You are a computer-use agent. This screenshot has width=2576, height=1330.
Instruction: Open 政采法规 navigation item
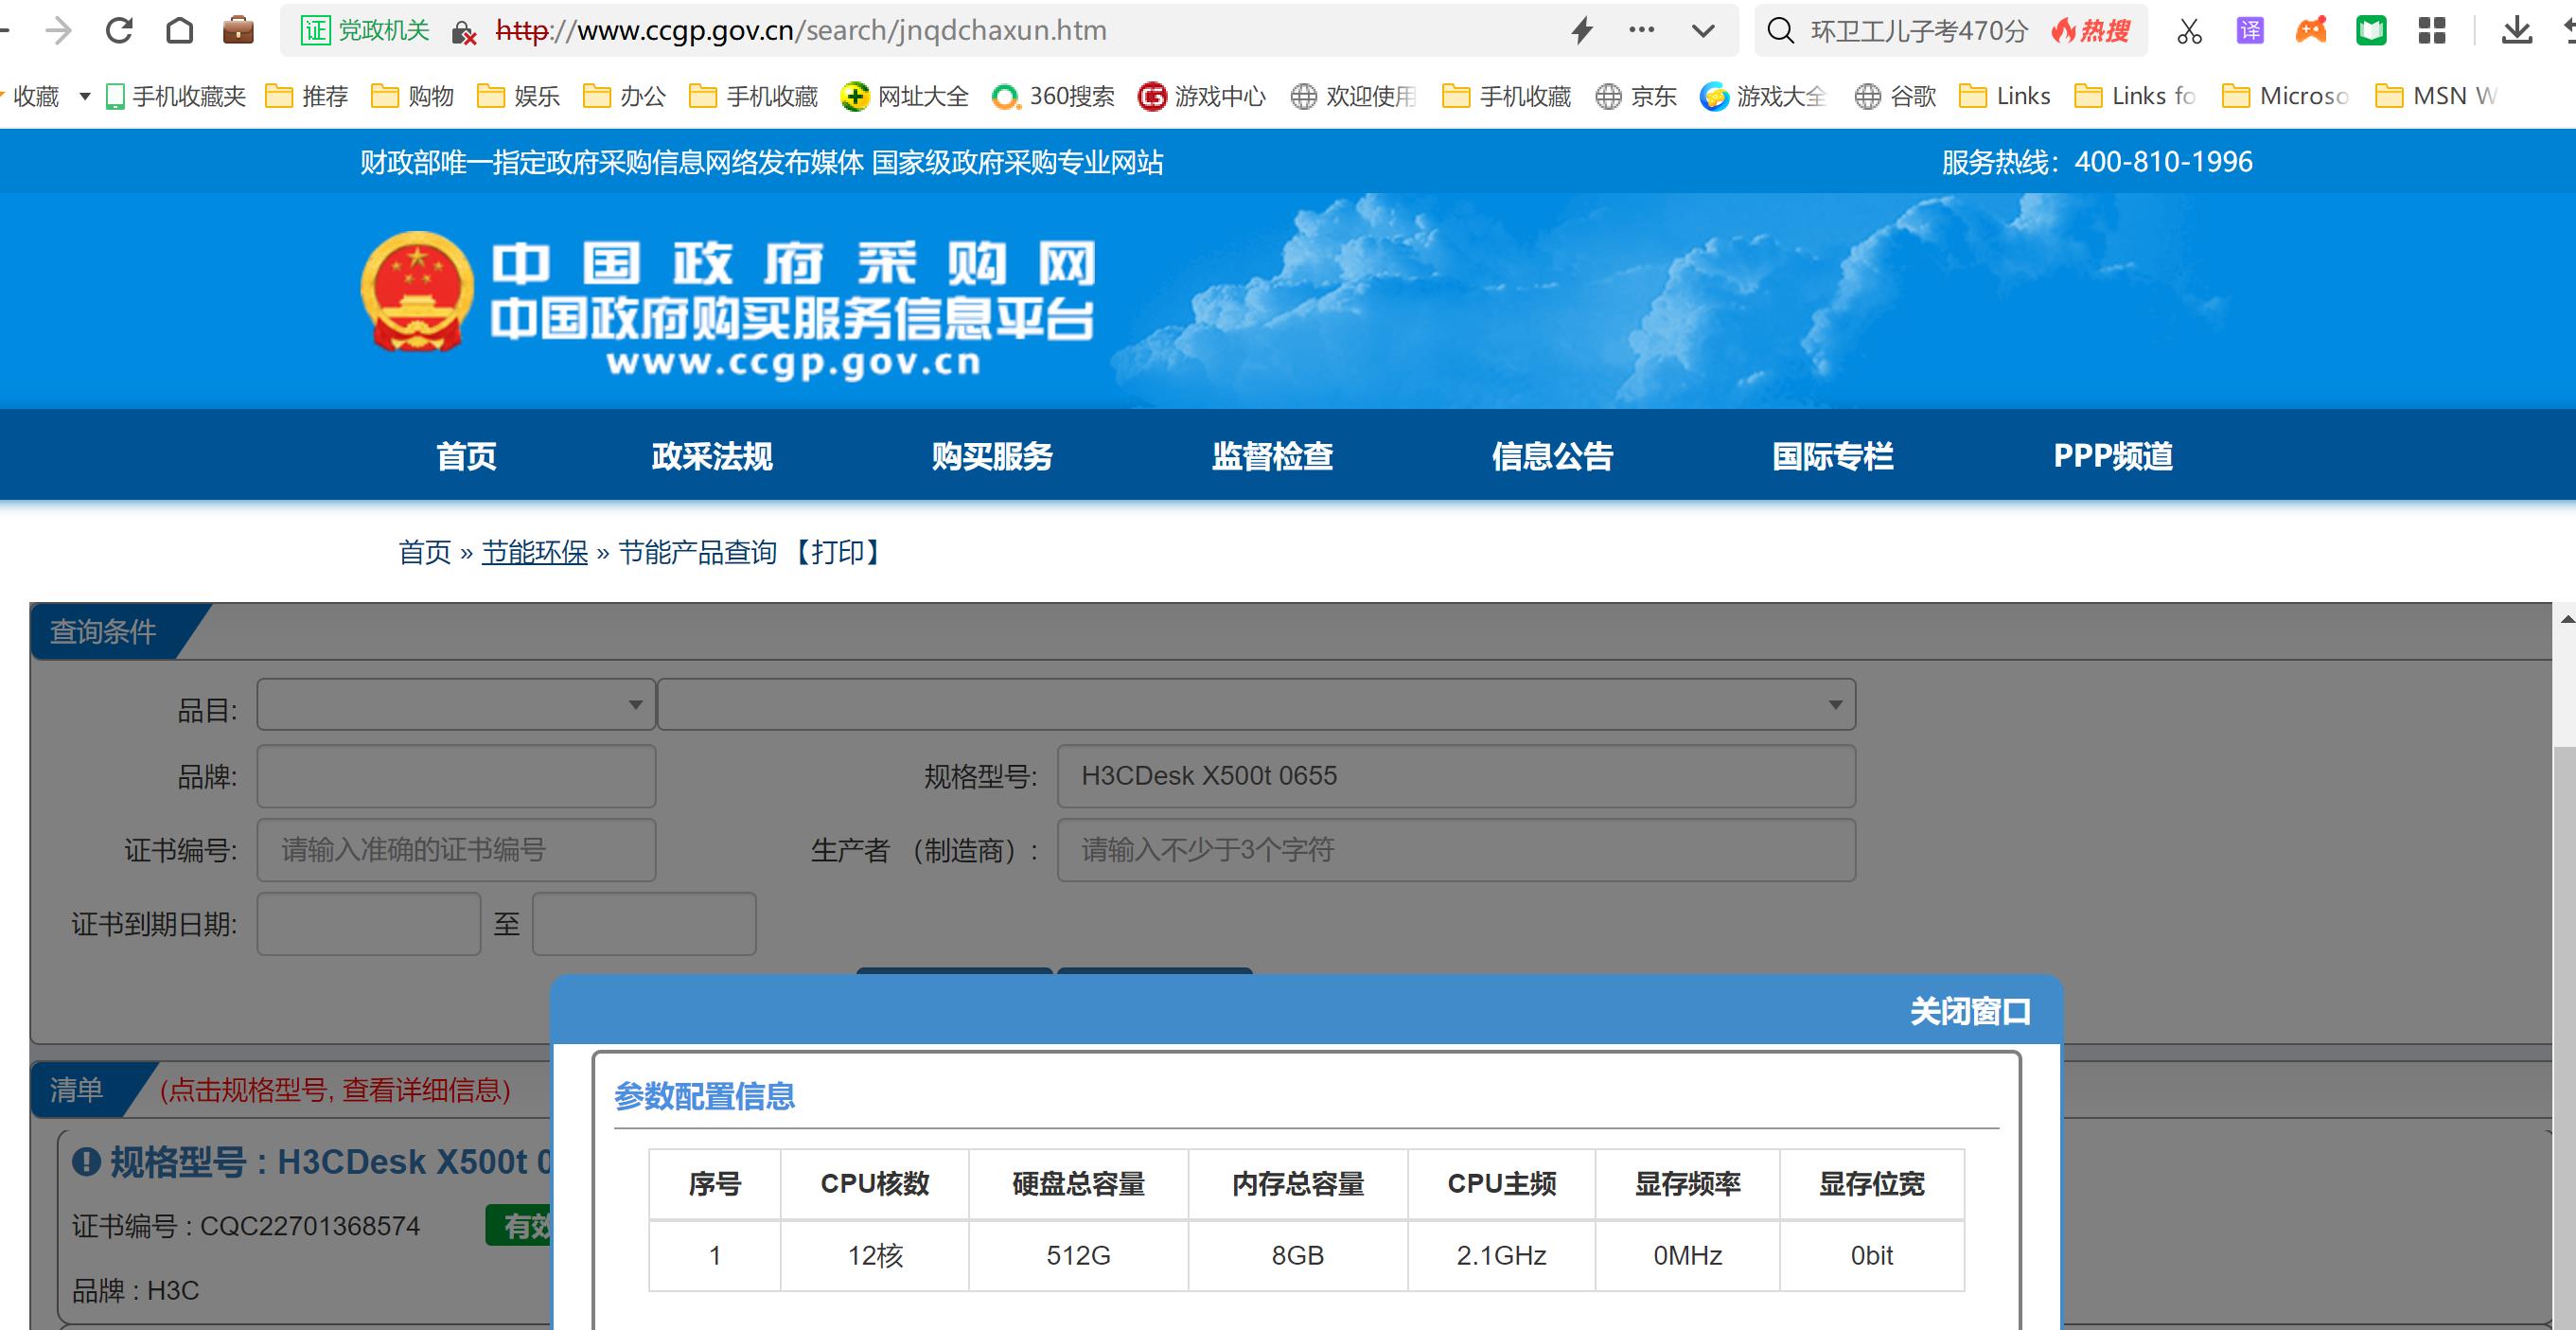coord(712,456)
